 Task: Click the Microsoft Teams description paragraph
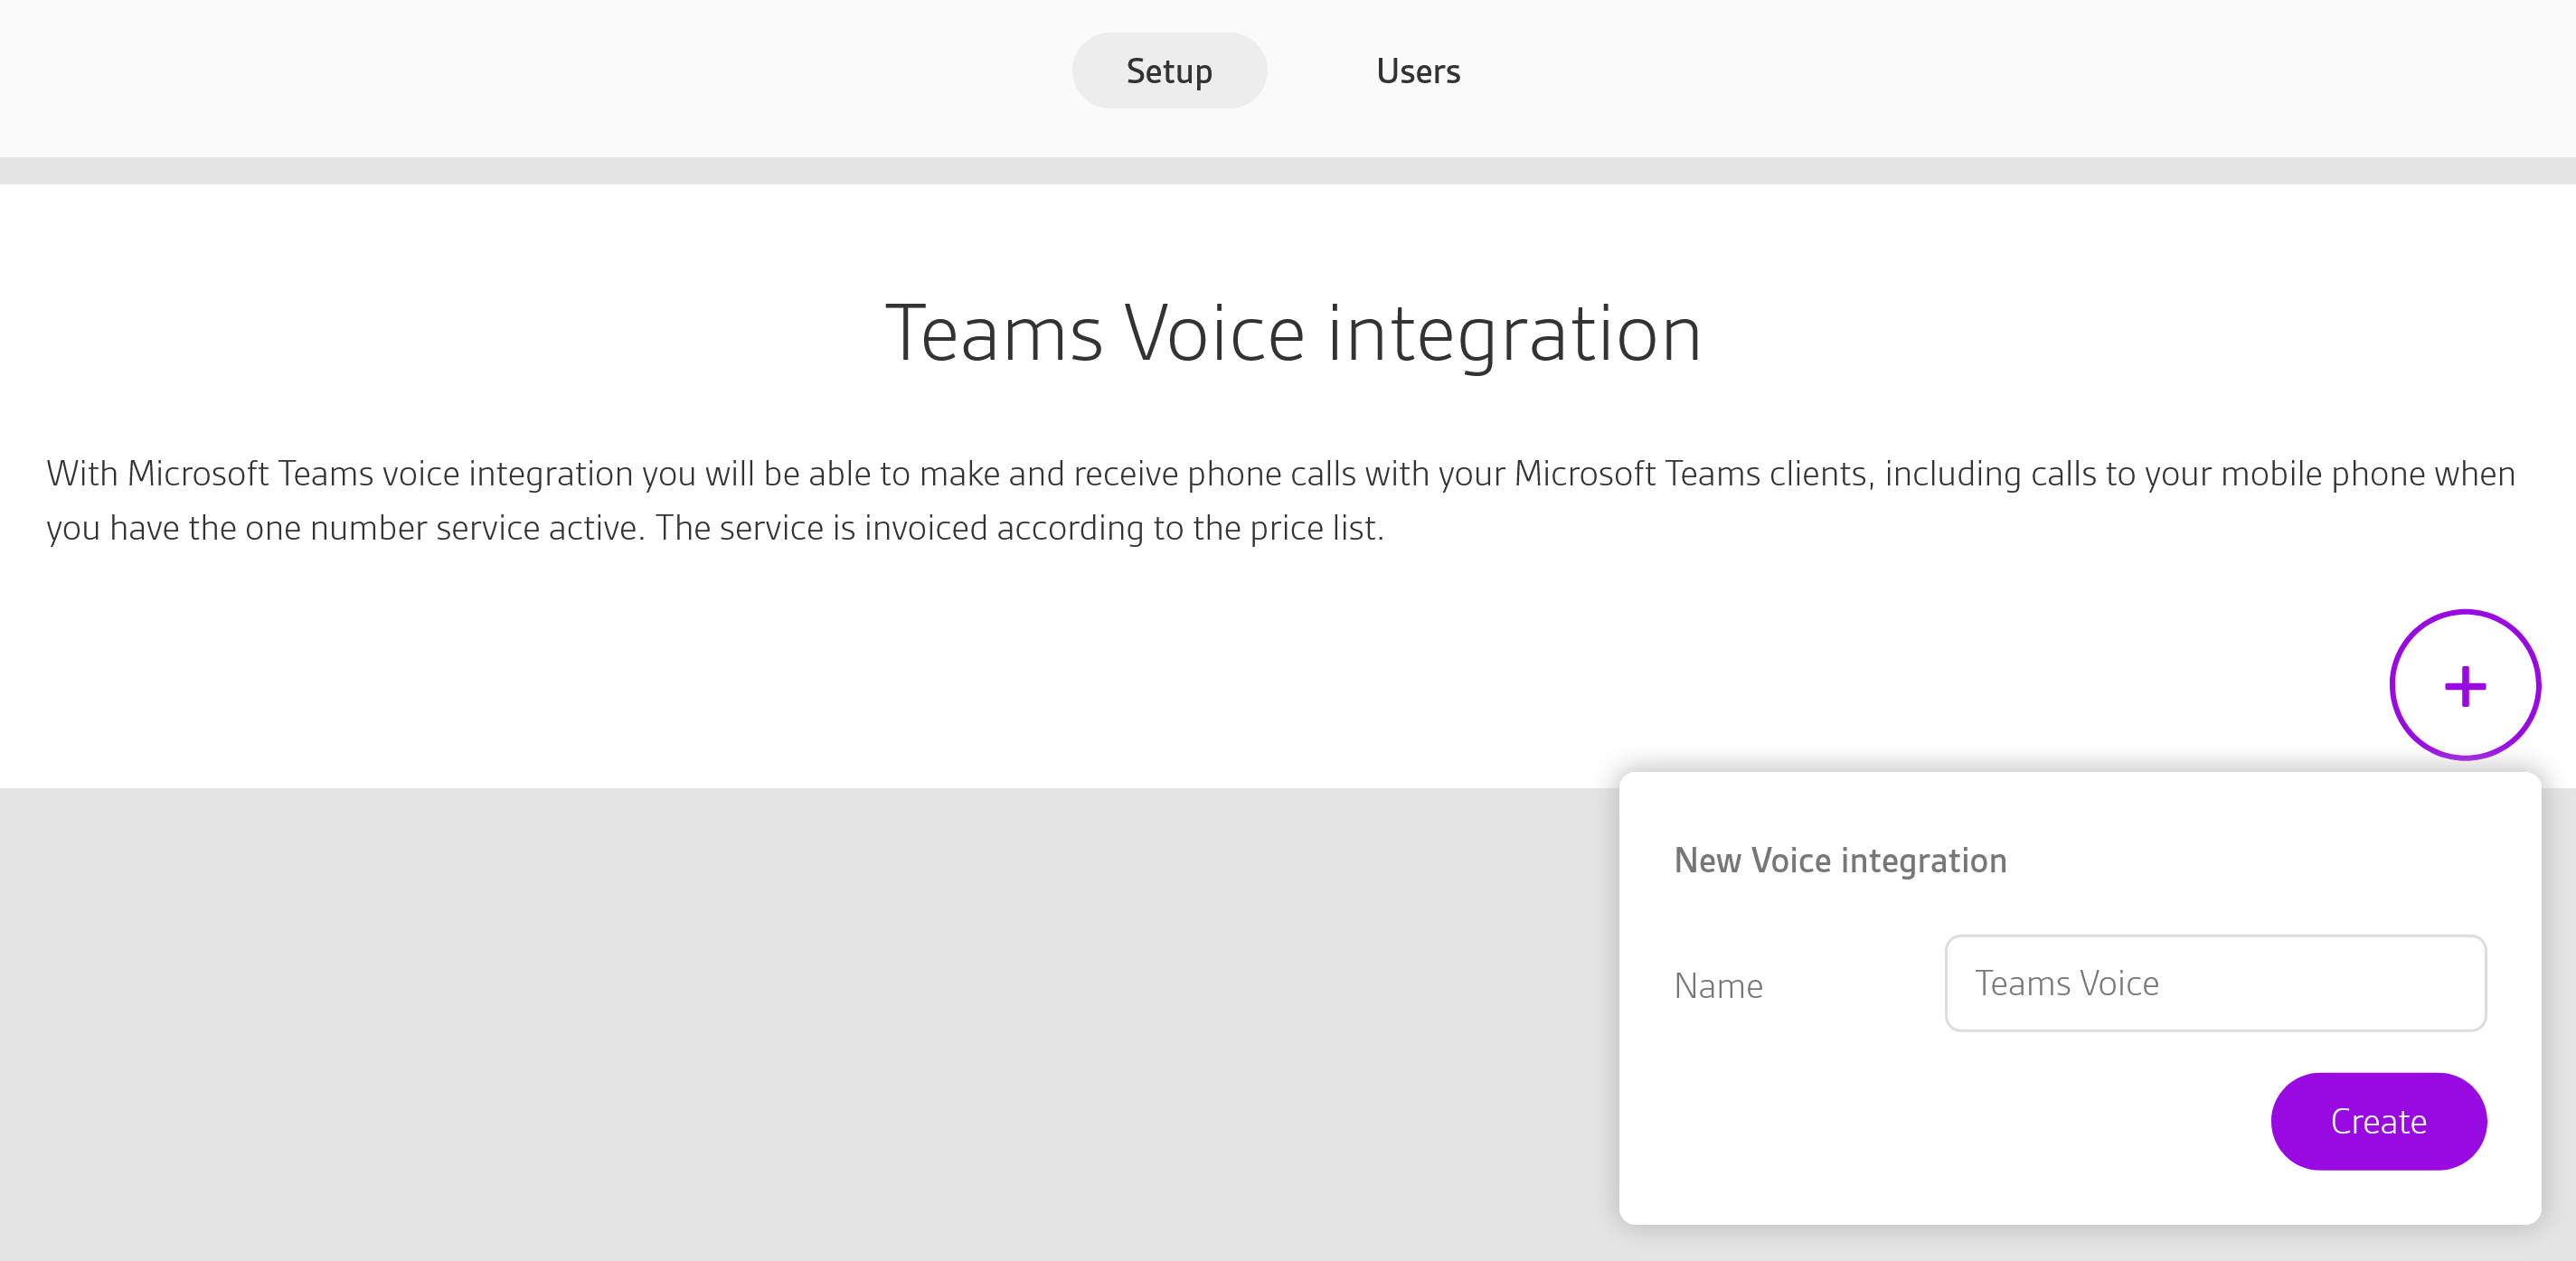click(1281, 500)
